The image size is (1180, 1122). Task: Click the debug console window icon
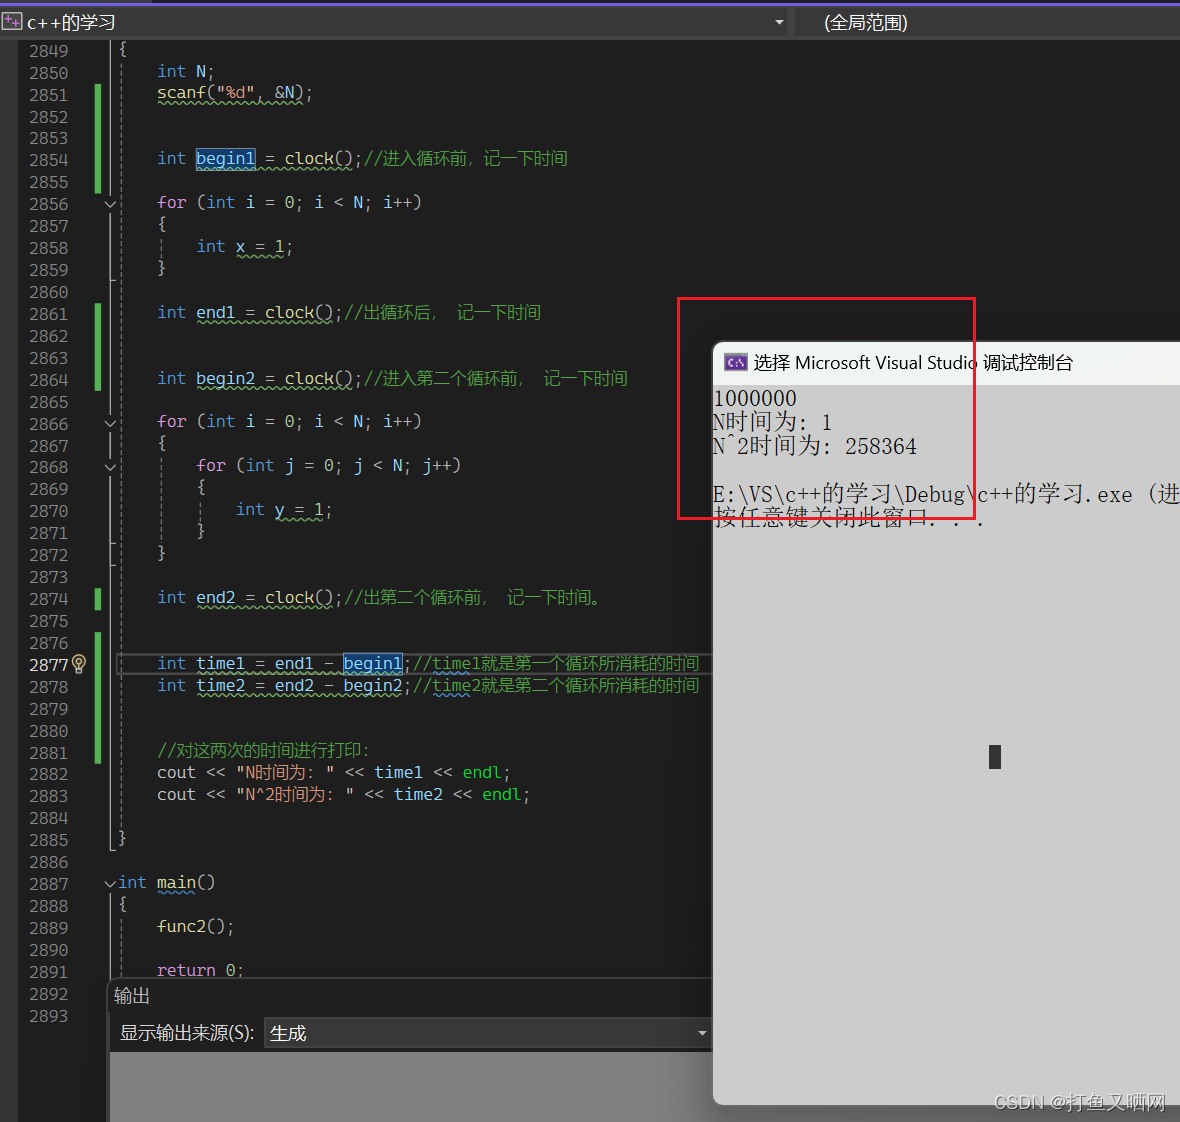[x=735, y=363]
